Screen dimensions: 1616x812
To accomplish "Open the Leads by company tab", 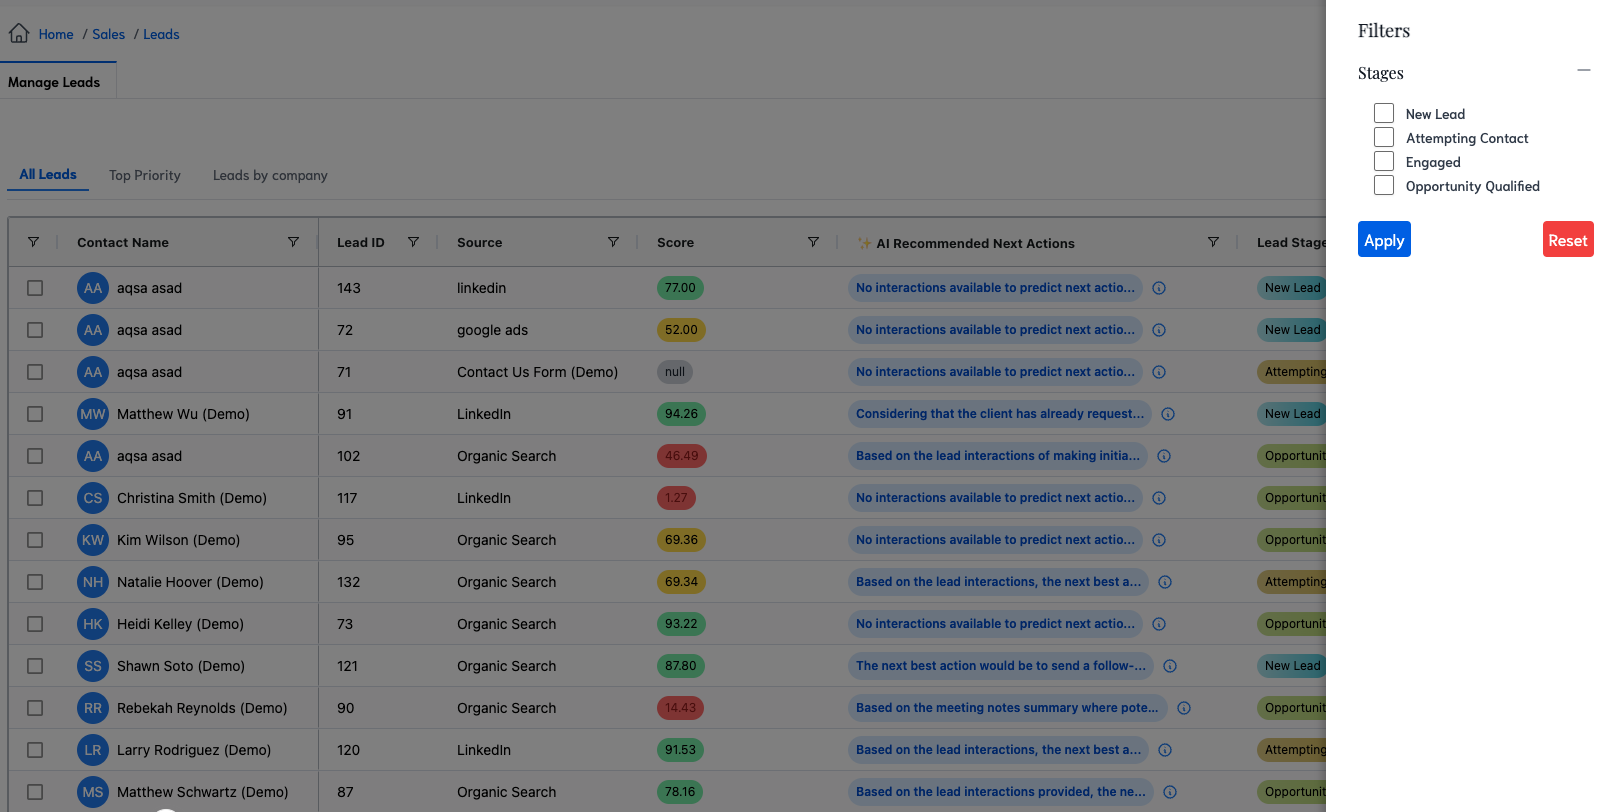I will [x=270, y=175].
